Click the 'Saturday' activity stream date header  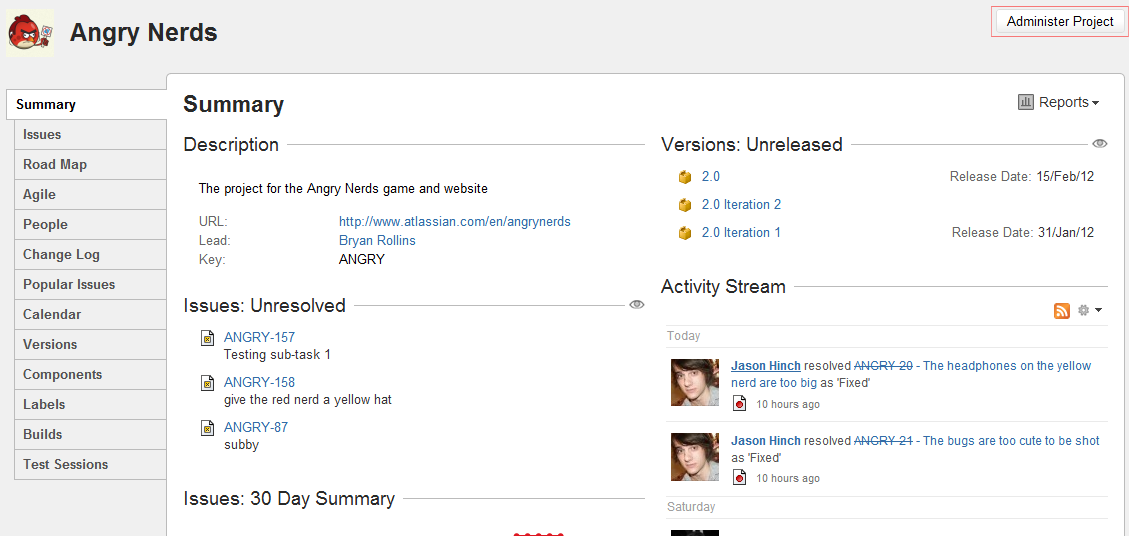[x=691, y=507]
